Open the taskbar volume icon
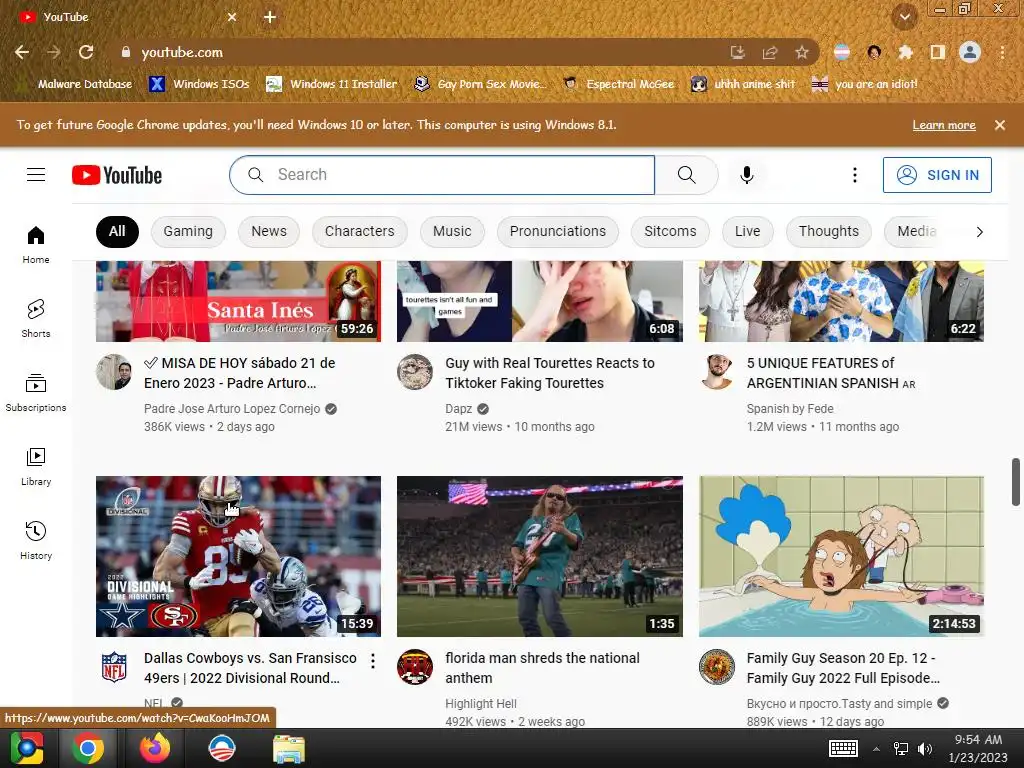 click(x=925, y=749)
